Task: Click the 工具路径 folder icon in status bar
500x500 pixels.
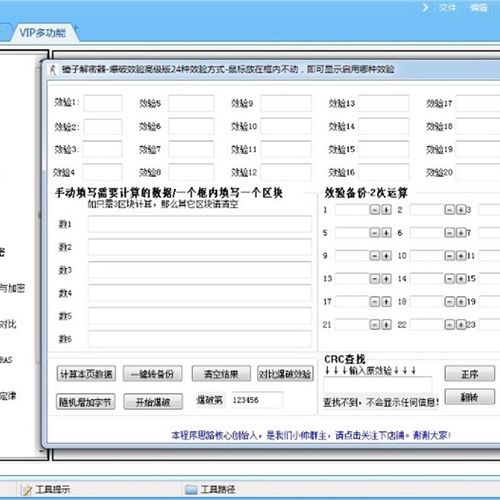Action: (191, 489)
